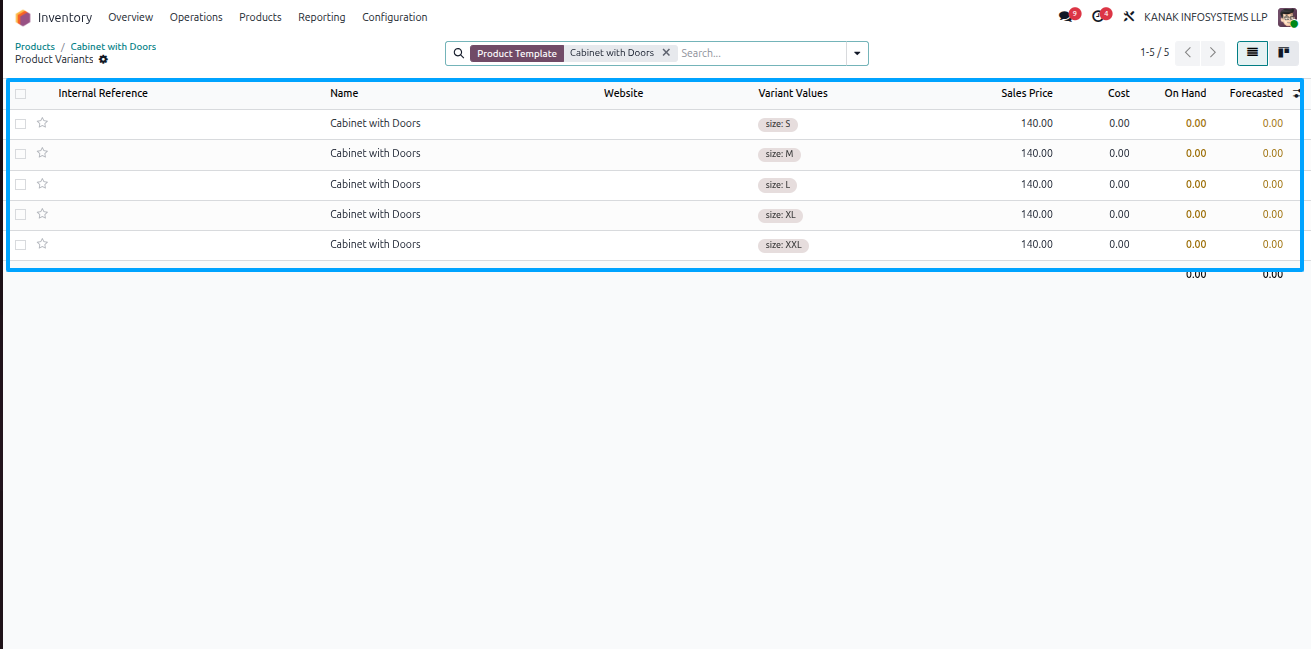
Task: Sort by Cost column header
Action: 1119,93
